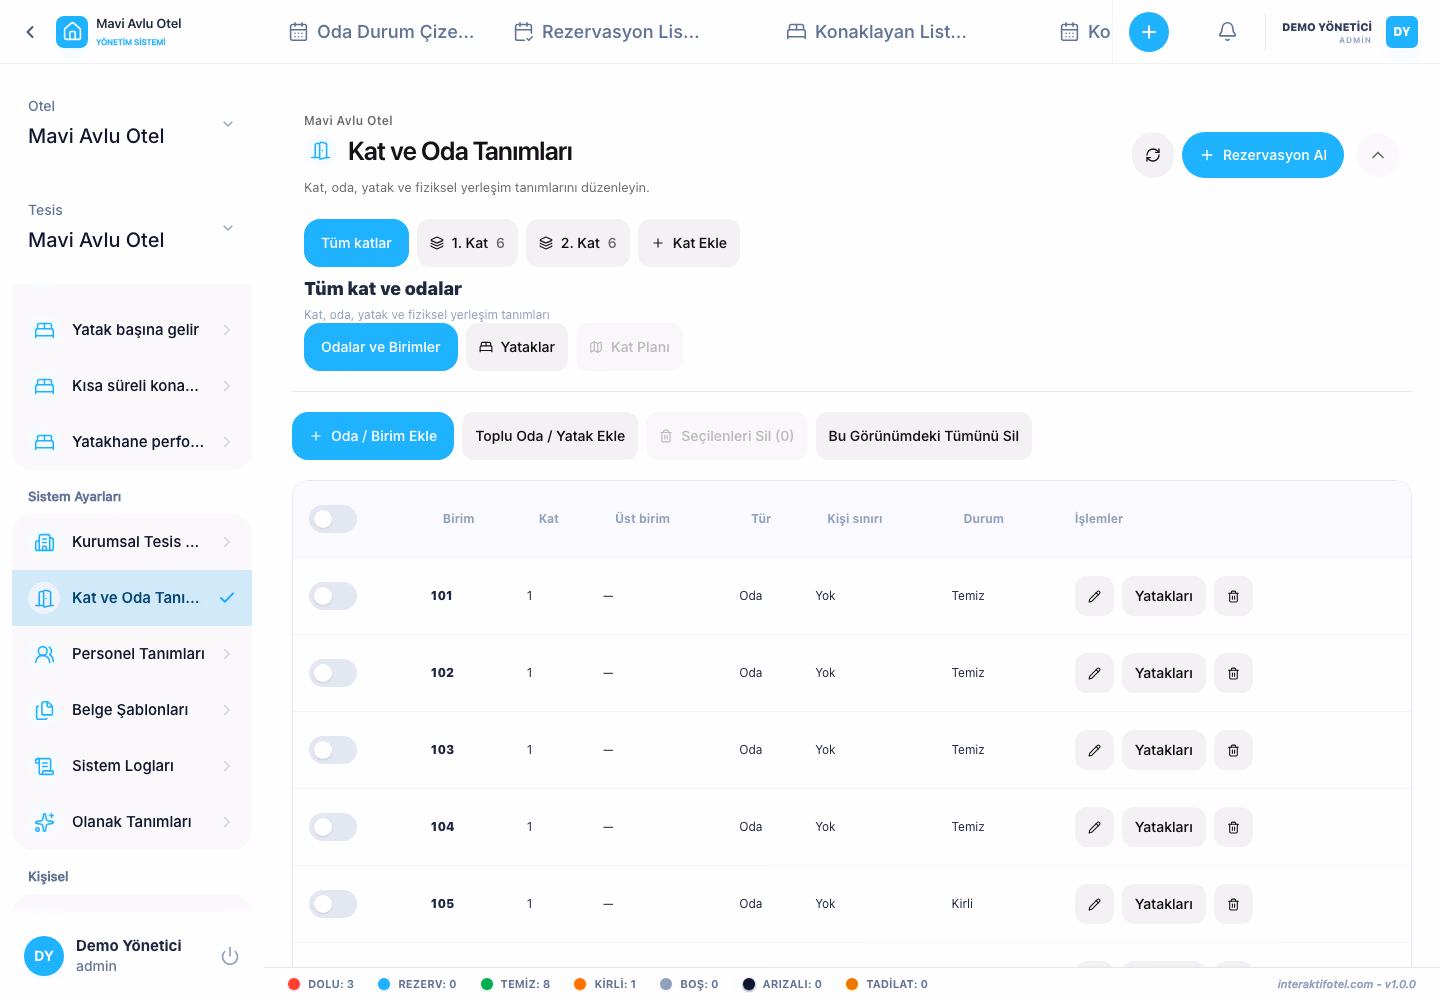The width and height of the screenshot is (1440, 1000).
Task: Toggle selection switch for room 105
Action: 333,904
